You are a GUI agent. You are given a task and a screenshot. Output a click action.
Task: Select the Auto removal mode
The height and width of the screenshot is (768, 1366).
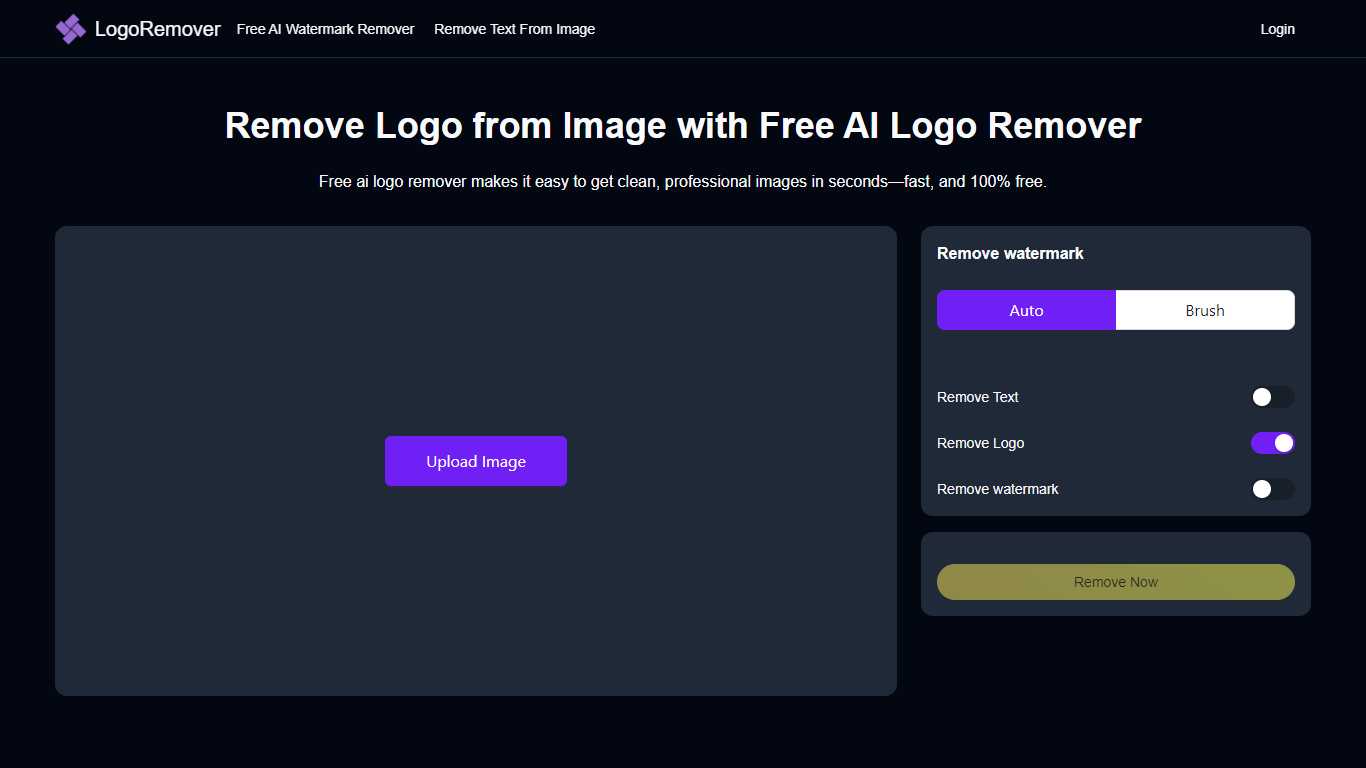click(1026, 310)
